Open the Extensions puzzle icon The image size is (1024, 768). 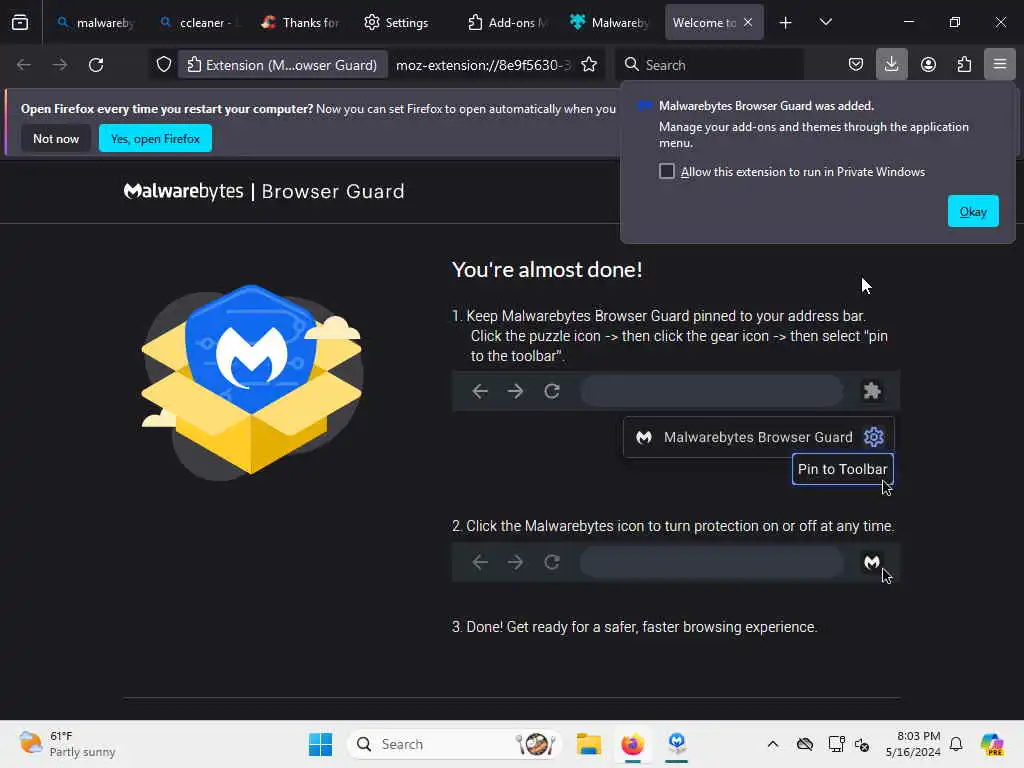tap(964, 65)
